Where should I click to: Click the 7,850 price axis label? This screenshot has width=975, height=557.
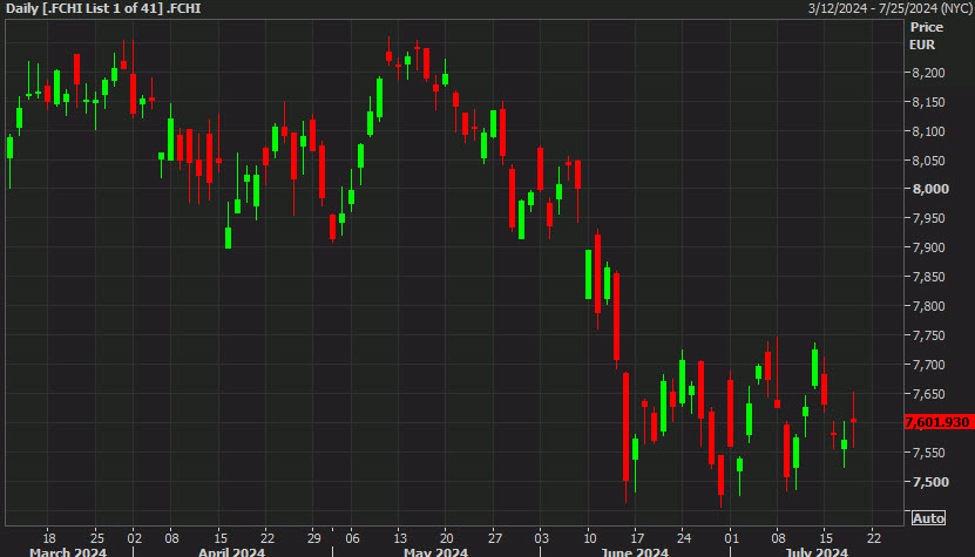(928, 277)
